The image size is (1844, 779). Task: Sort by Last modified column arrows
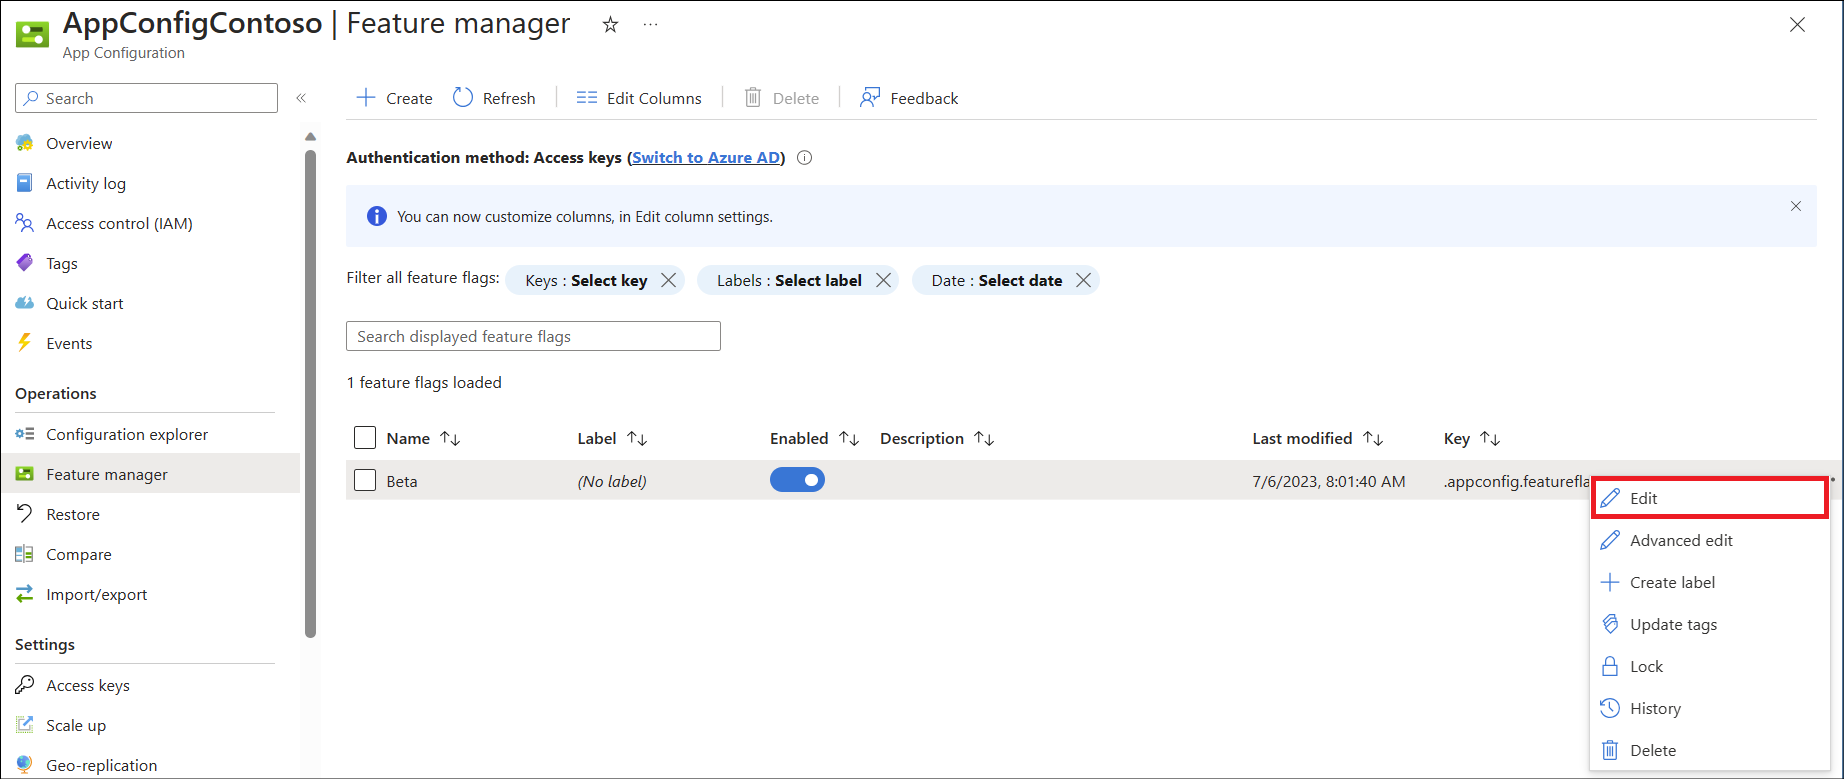[1373, 439]
